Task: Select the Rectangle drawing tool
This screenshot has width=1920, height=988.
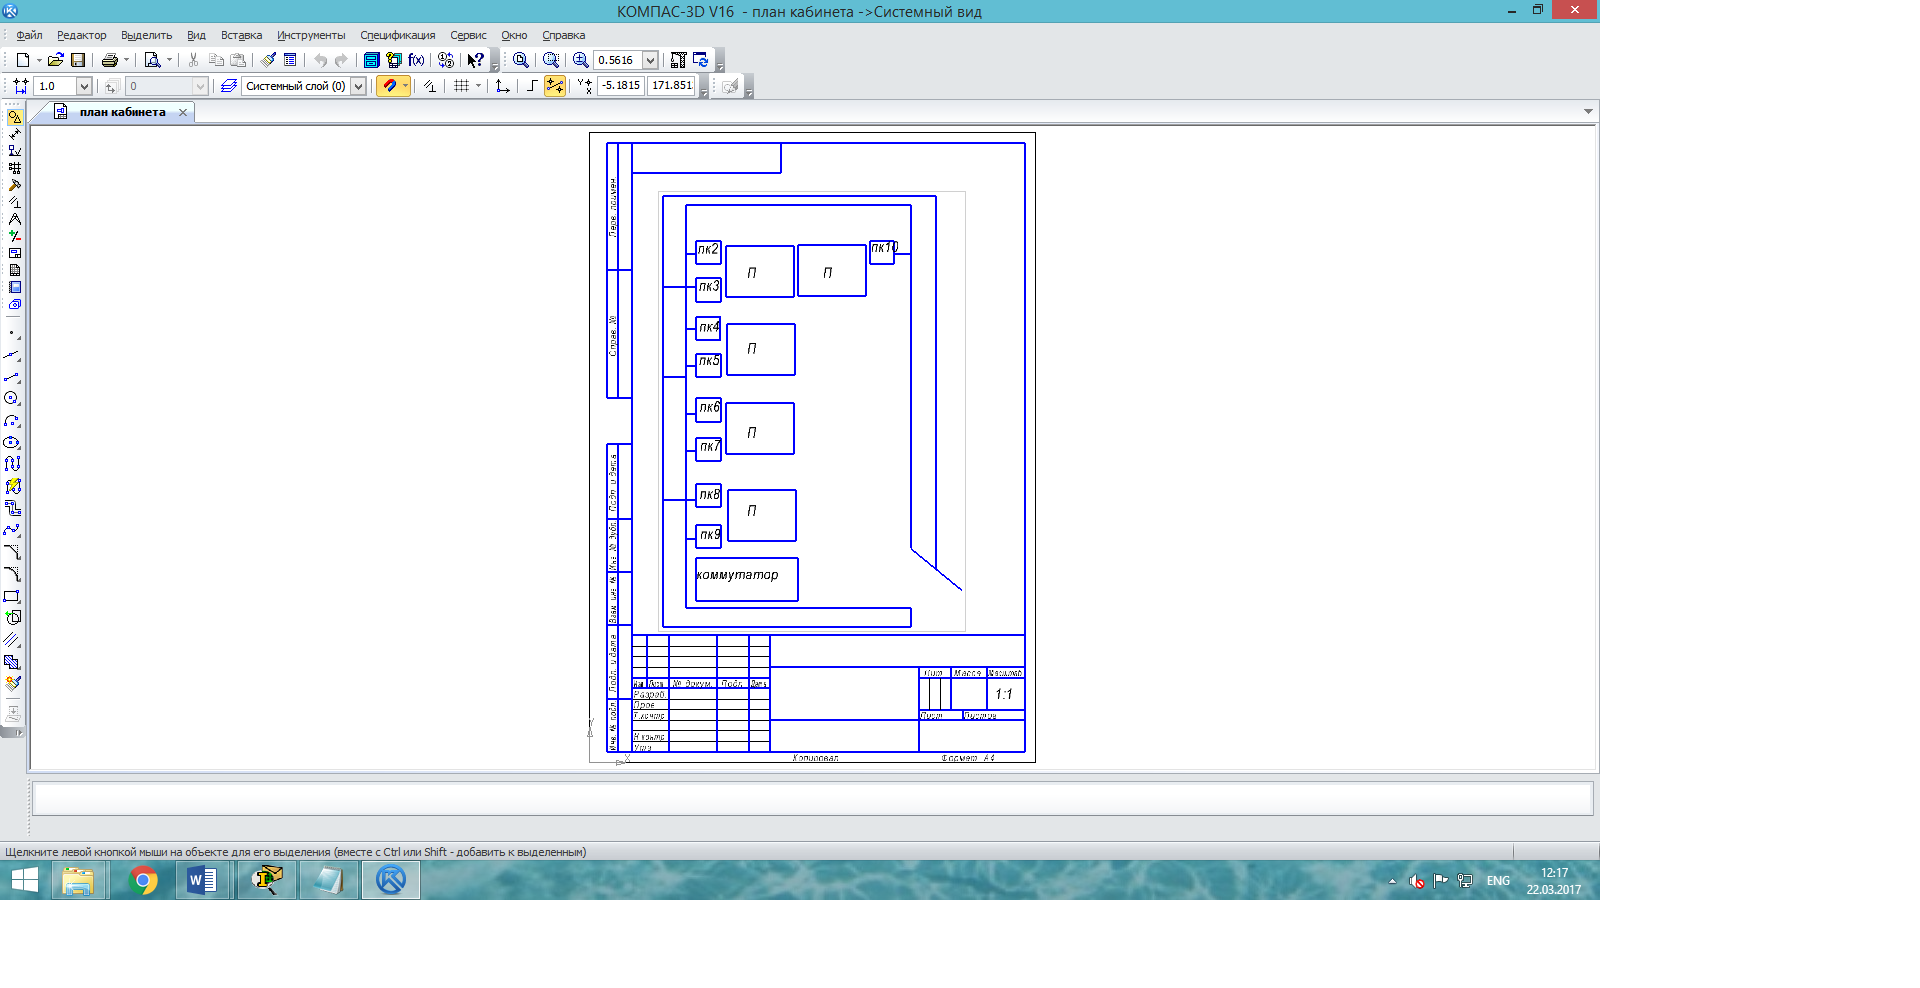Action: coord(12,596)
